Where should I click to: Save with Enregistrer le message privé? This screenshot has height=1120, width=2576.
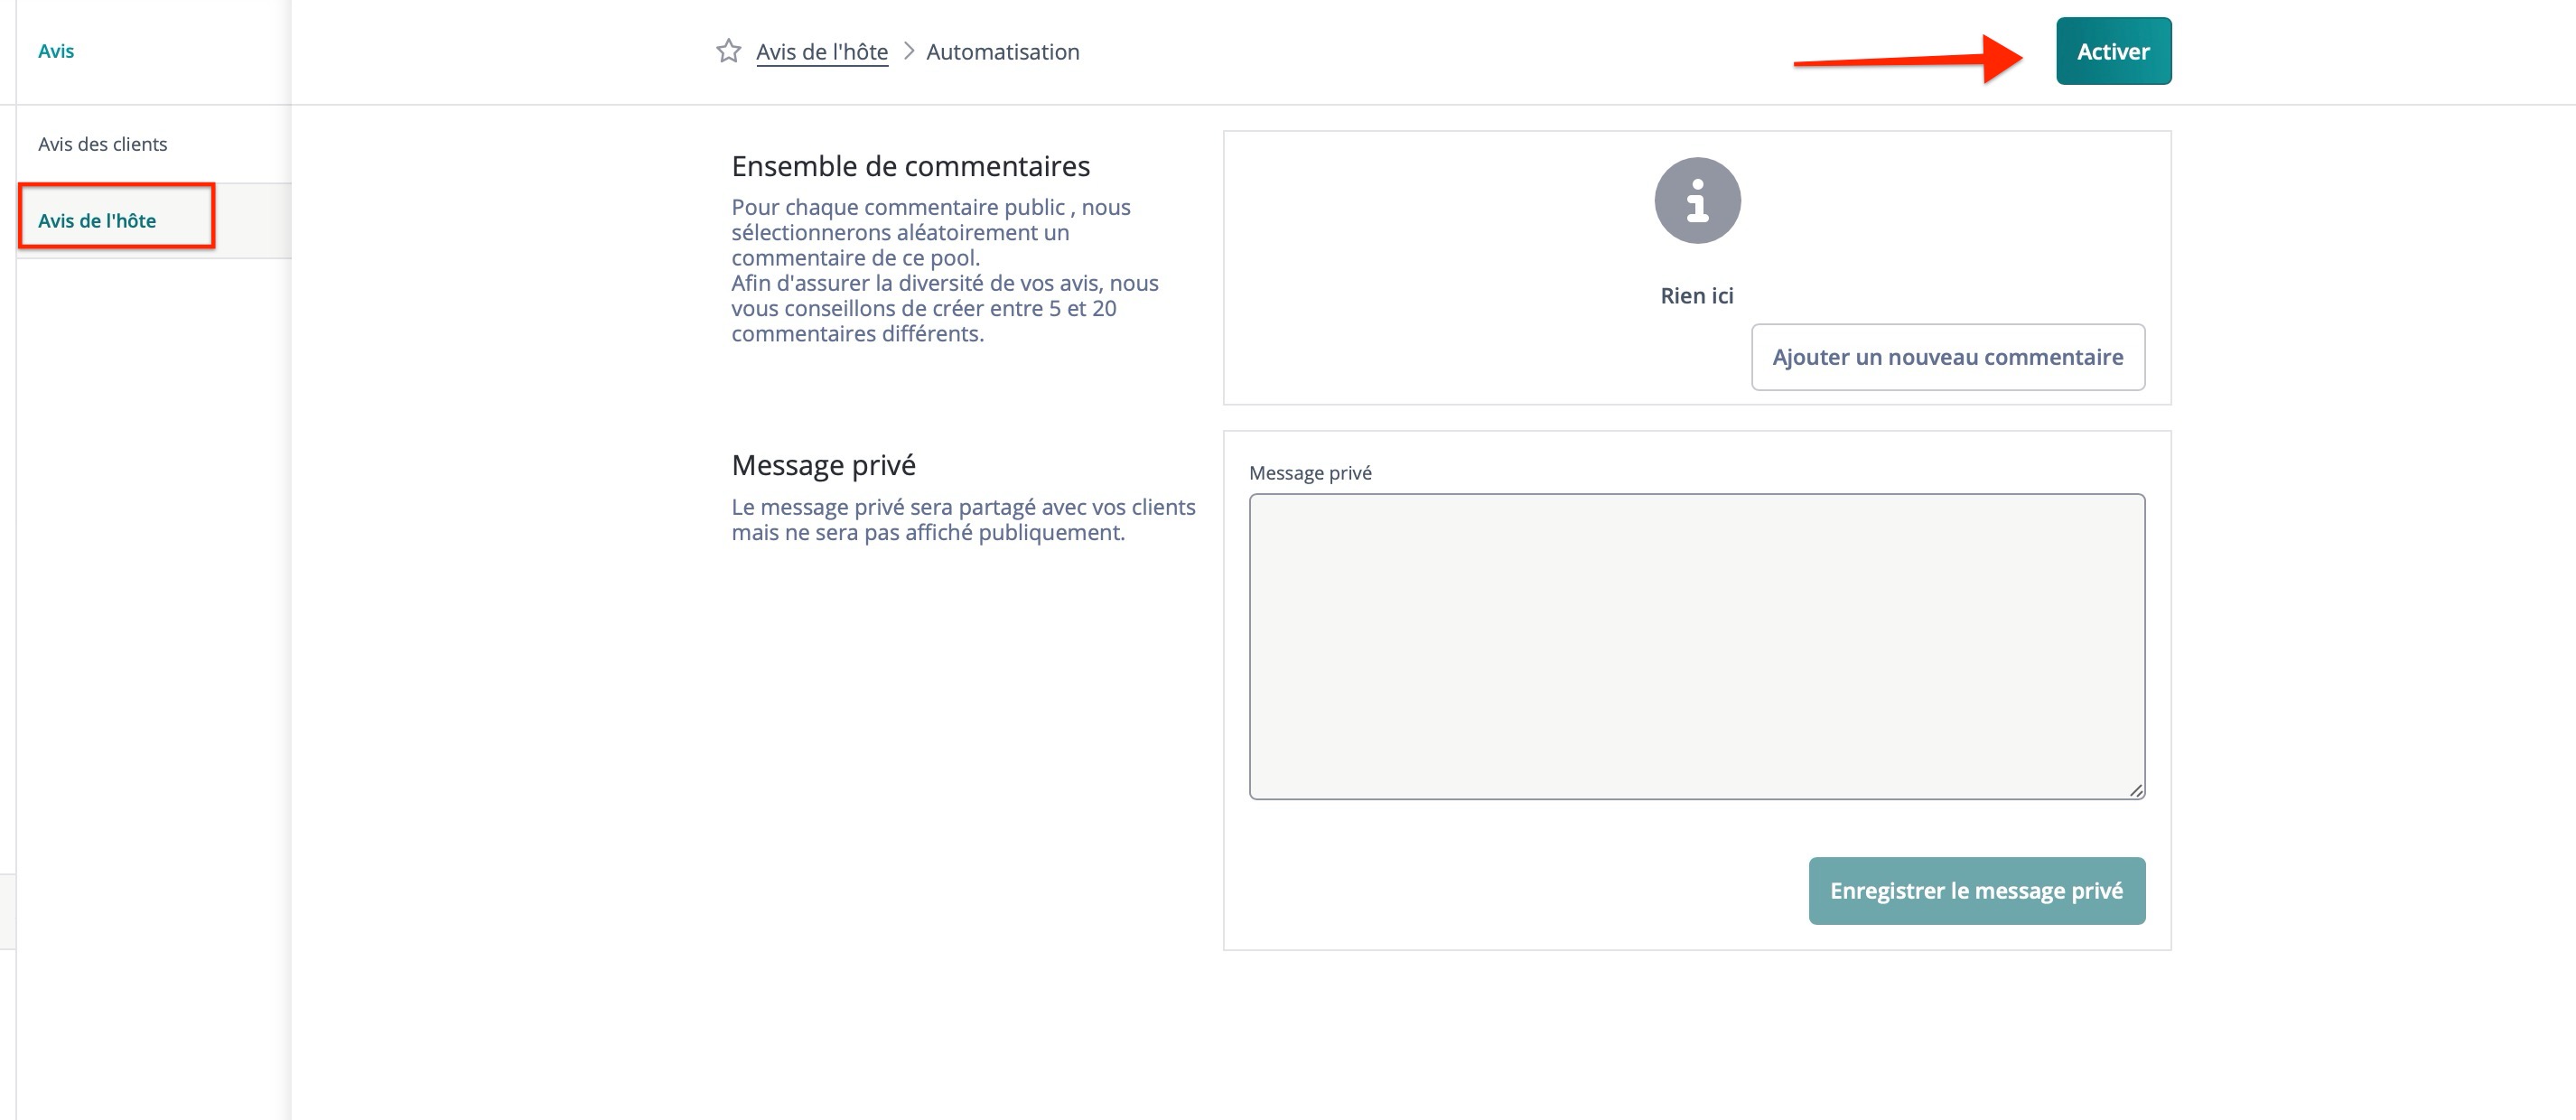click(1976, 890)
